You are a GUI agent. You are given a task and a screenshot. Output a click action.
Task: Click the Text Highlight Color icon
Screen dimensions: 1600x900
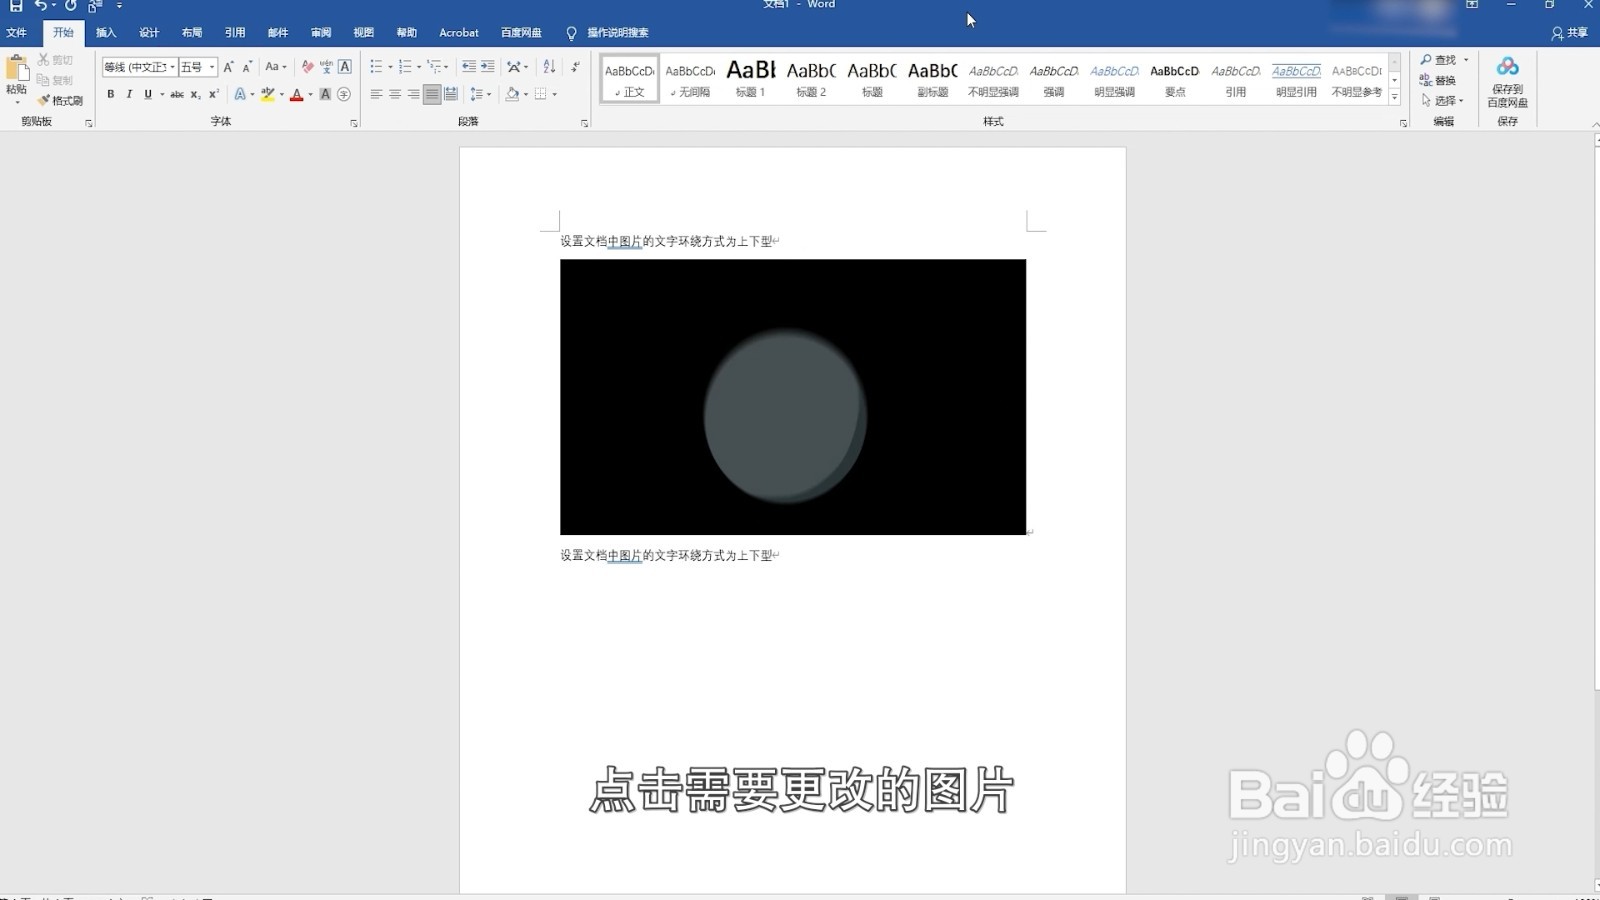268,94
